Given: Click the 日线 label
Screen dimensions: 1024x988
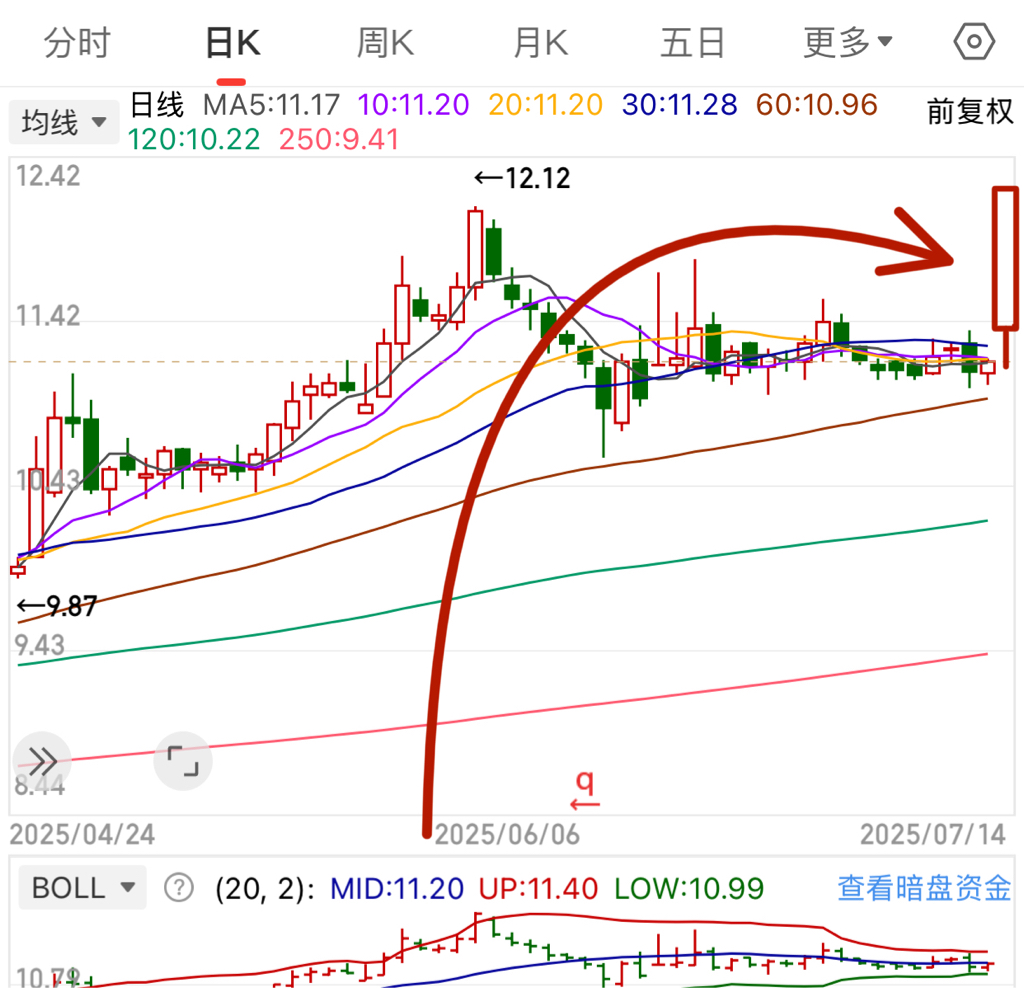Looking at the screenshot, I should 157,104.
